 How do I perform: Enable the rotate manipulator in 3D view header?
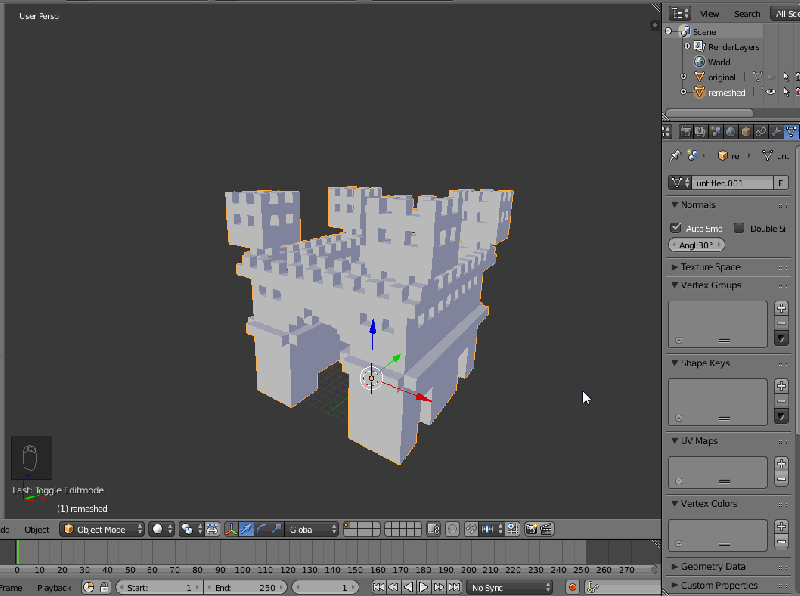tap(261, 530)
